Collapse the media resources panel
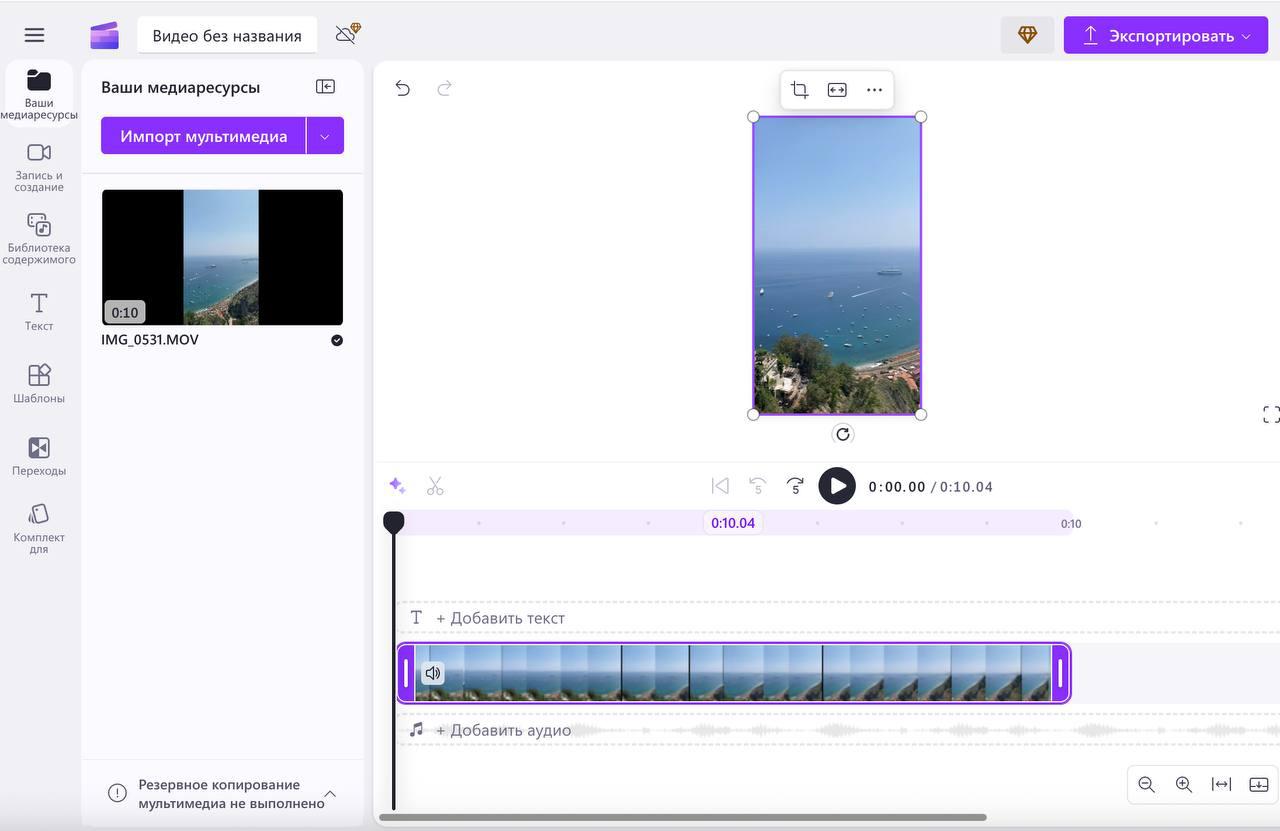The height and width of the screenshot is (831, 1280). point(325,87)
